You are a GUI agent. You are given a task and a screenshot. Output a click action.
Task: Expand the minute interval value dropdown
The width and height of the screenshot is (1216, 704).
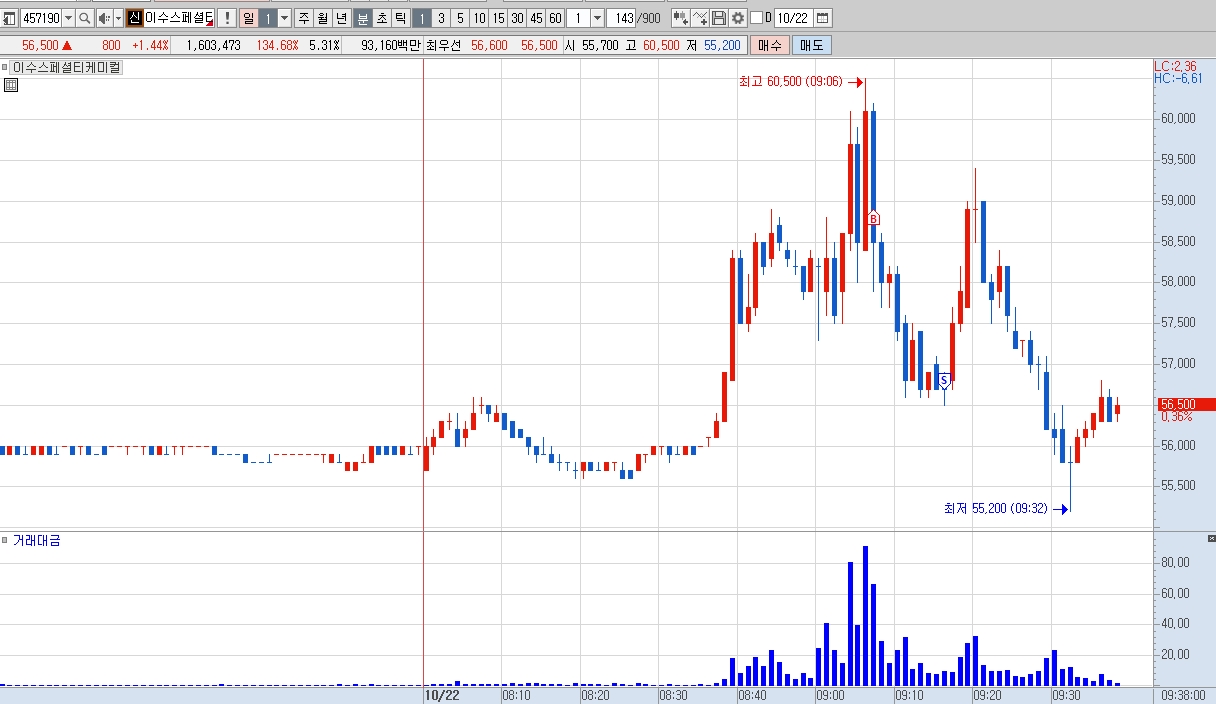click(597, 18)
